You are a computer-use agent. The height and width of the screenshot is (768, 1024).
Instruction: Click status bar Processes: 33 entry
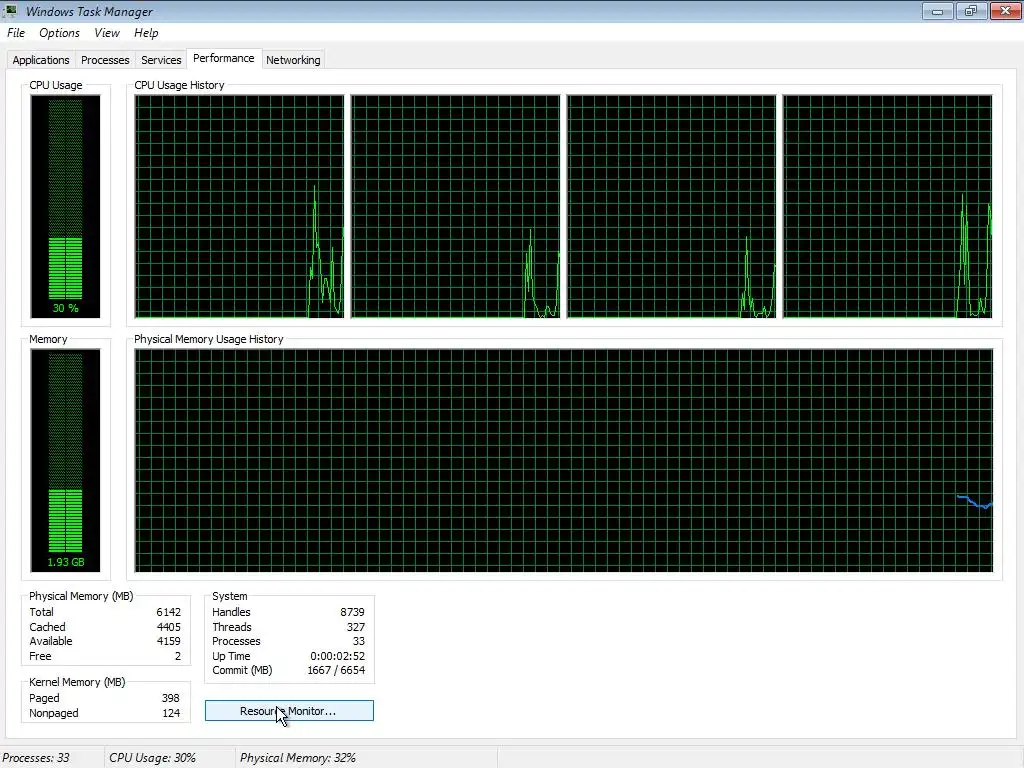click(x=36, y=758)
